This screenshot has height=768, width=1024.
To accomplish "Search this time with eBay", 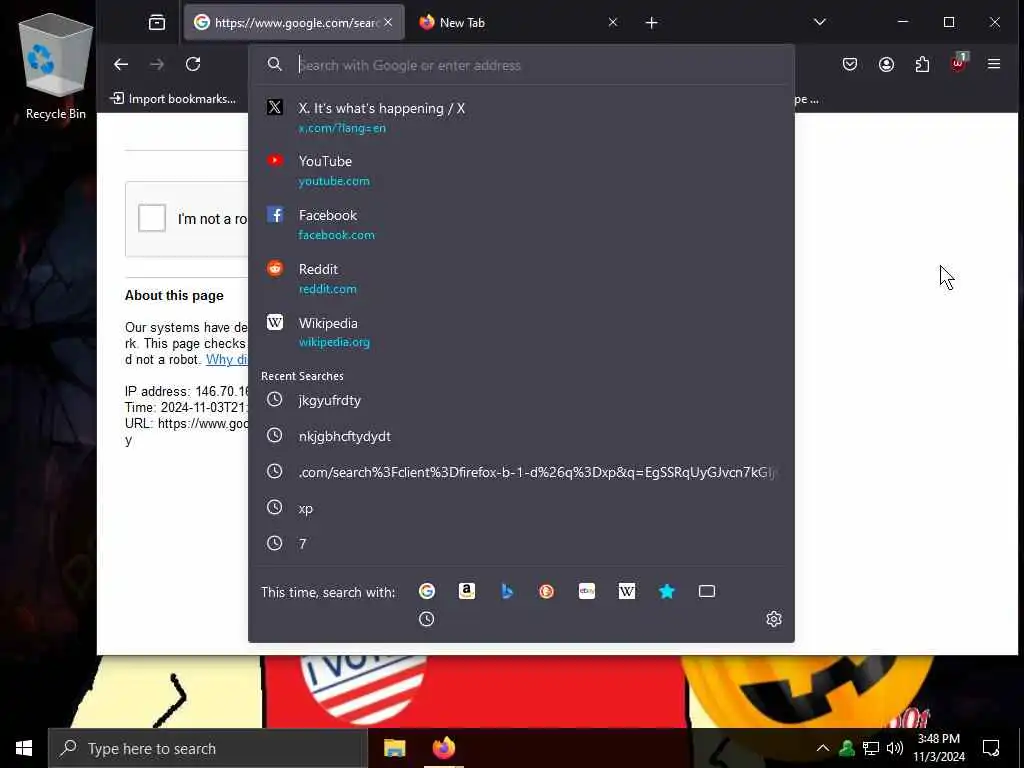I will click(586, 591).
